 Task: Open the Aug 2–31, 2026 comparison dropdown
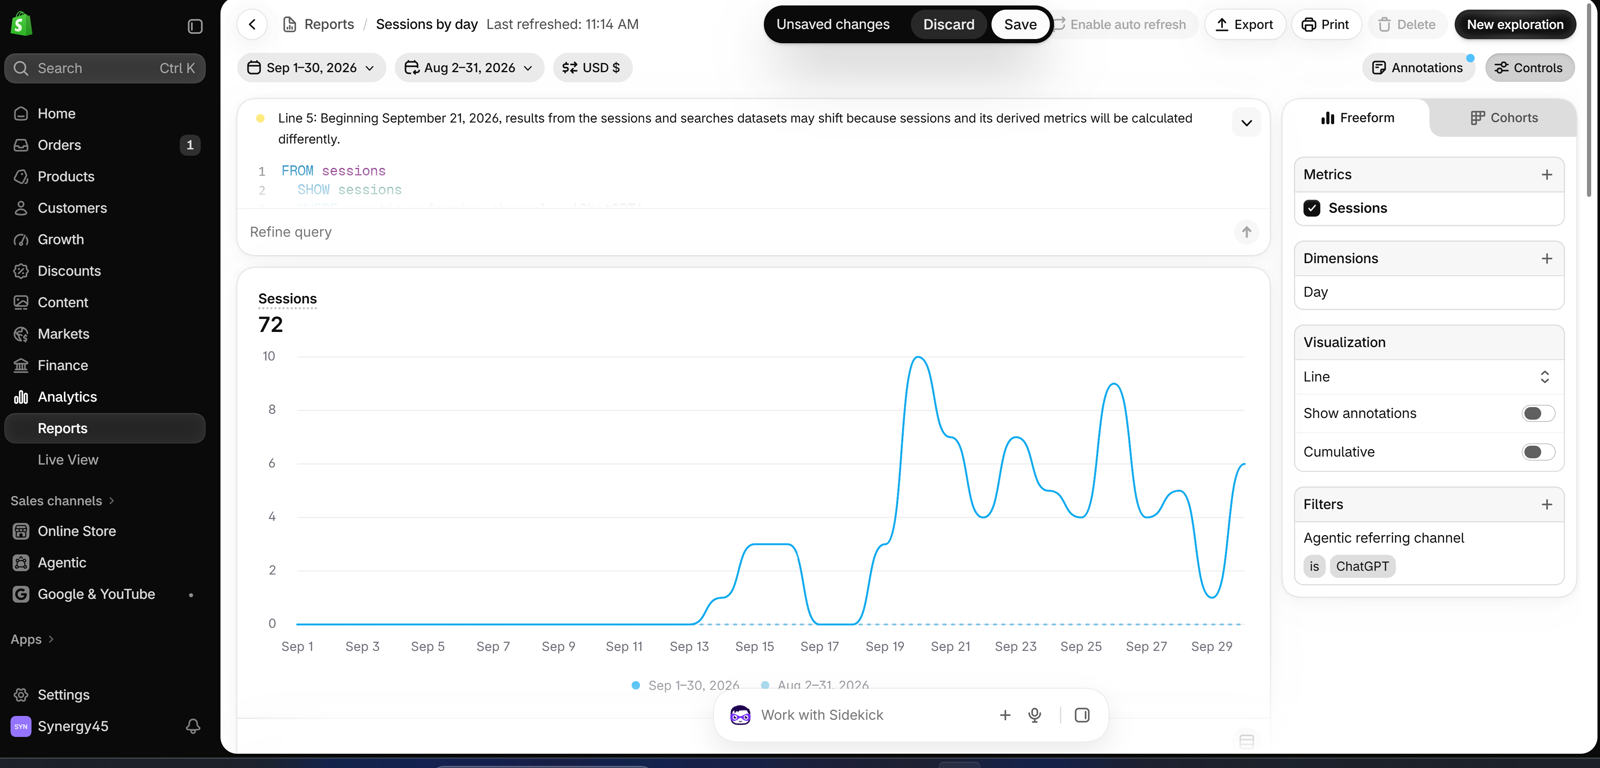tap(469, 68)
